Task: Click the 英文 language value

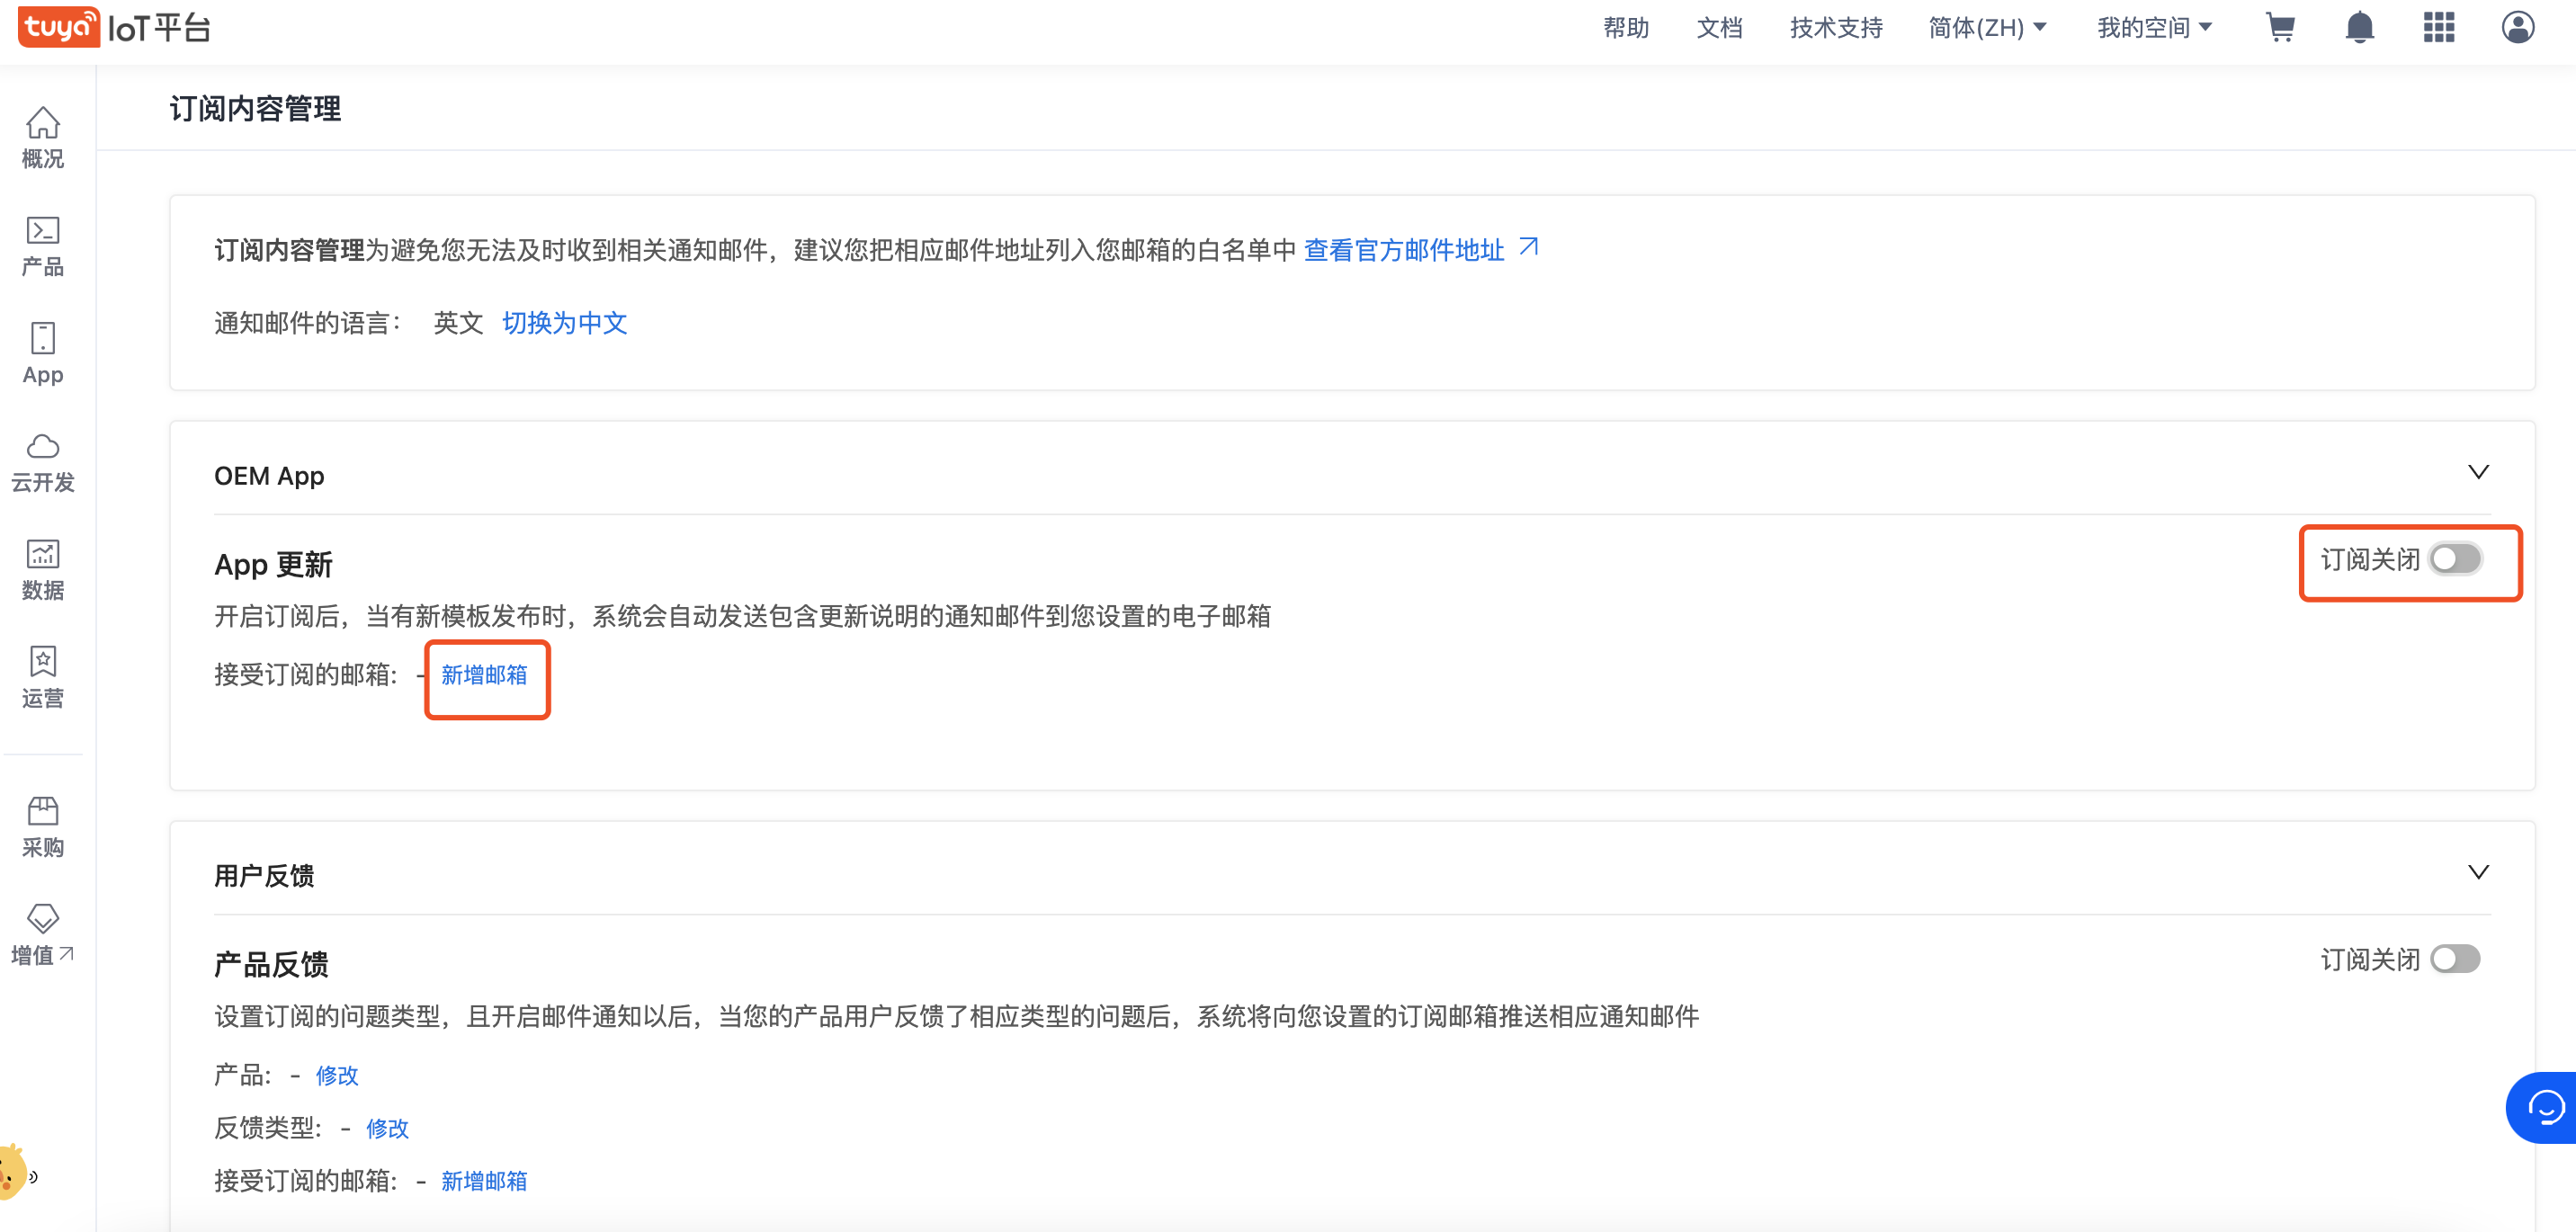Action: click(458, 323)
